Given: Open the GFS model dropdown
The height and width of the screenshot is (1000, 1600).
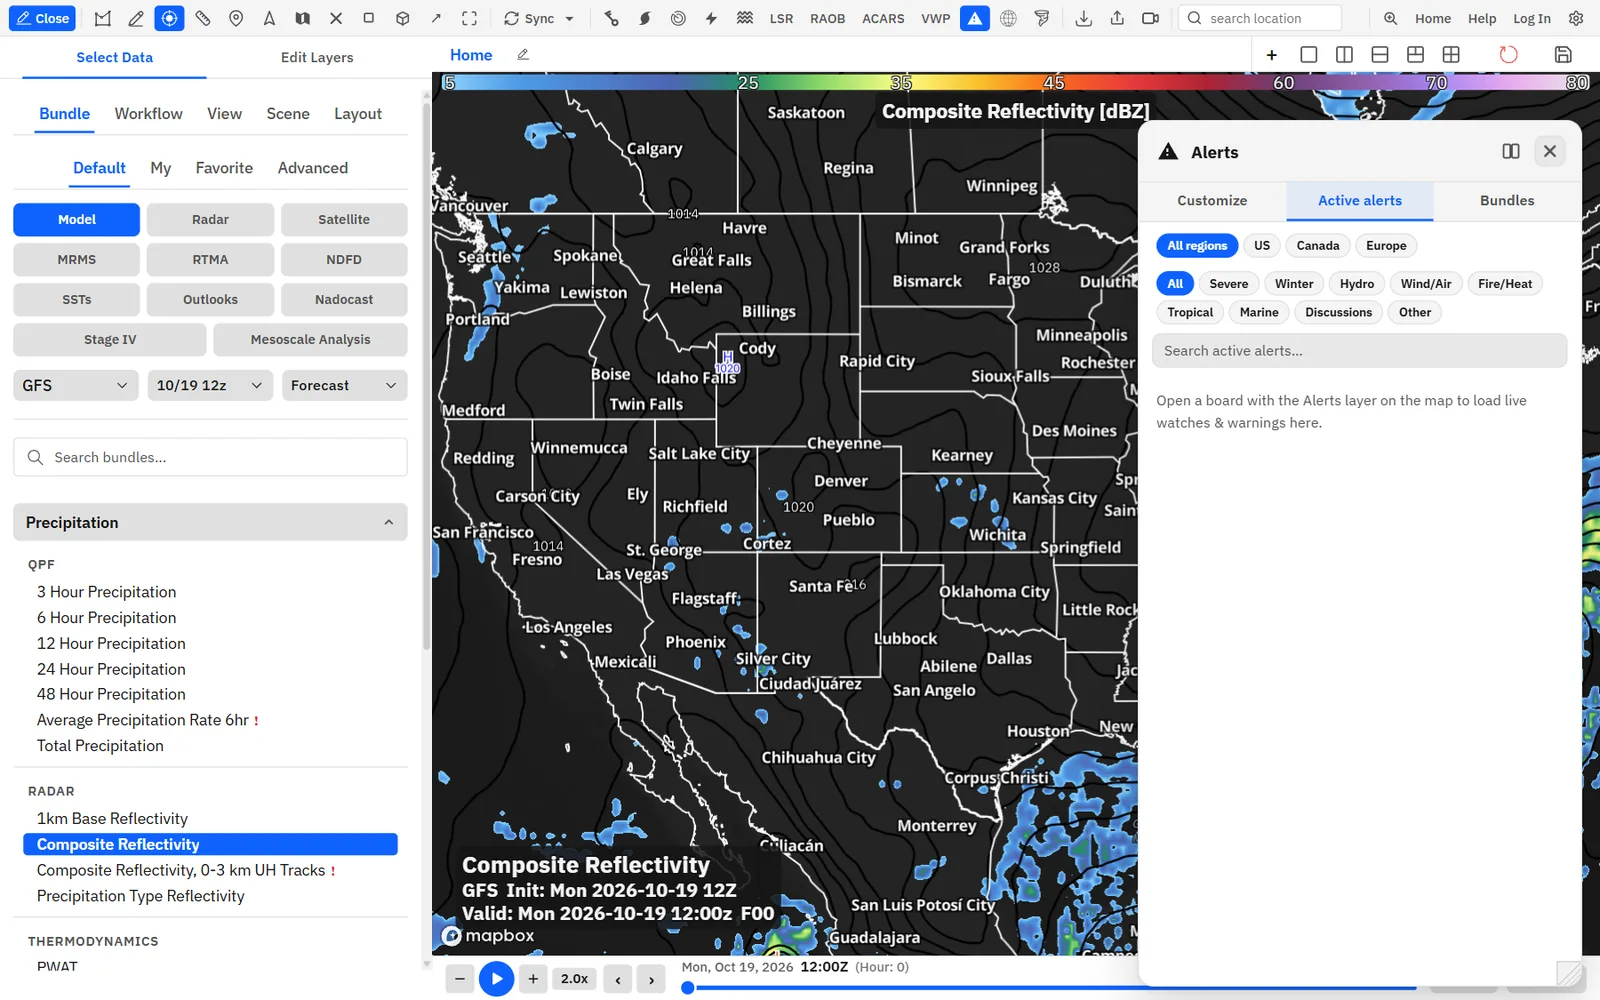Looking at the screenshot, I should 76,385.
